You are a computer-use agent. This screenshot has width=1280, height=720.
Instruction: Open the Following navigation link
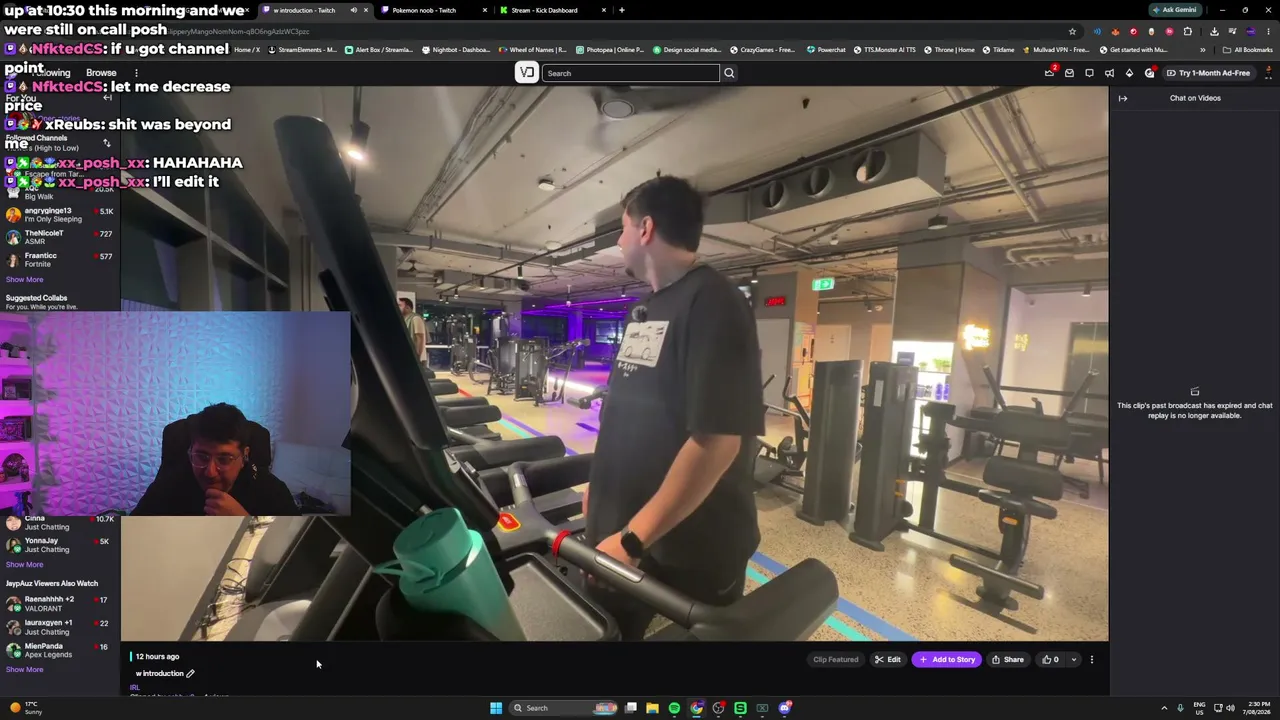click(x=52, y=73)
